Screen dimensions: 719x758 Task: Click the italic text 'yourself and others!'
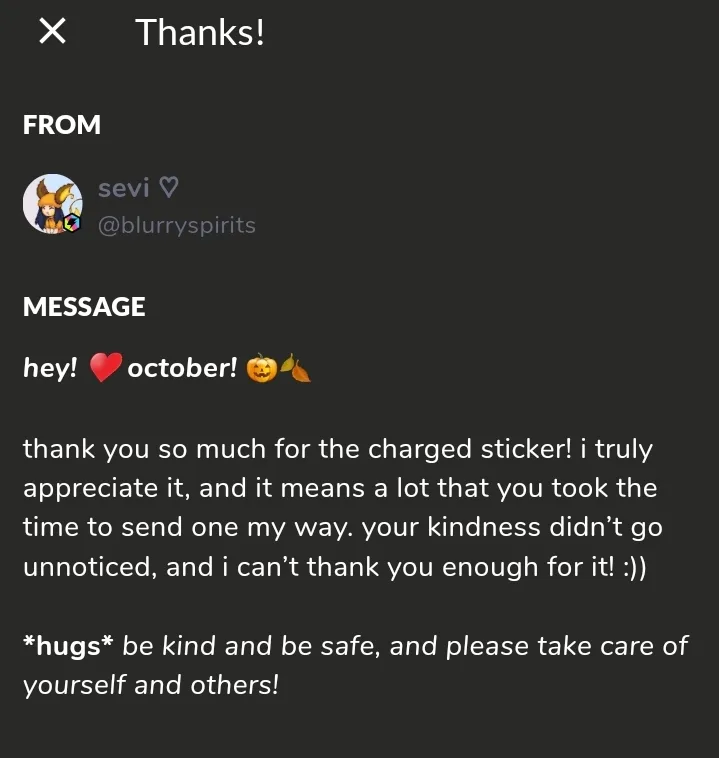tap(150, 685)
